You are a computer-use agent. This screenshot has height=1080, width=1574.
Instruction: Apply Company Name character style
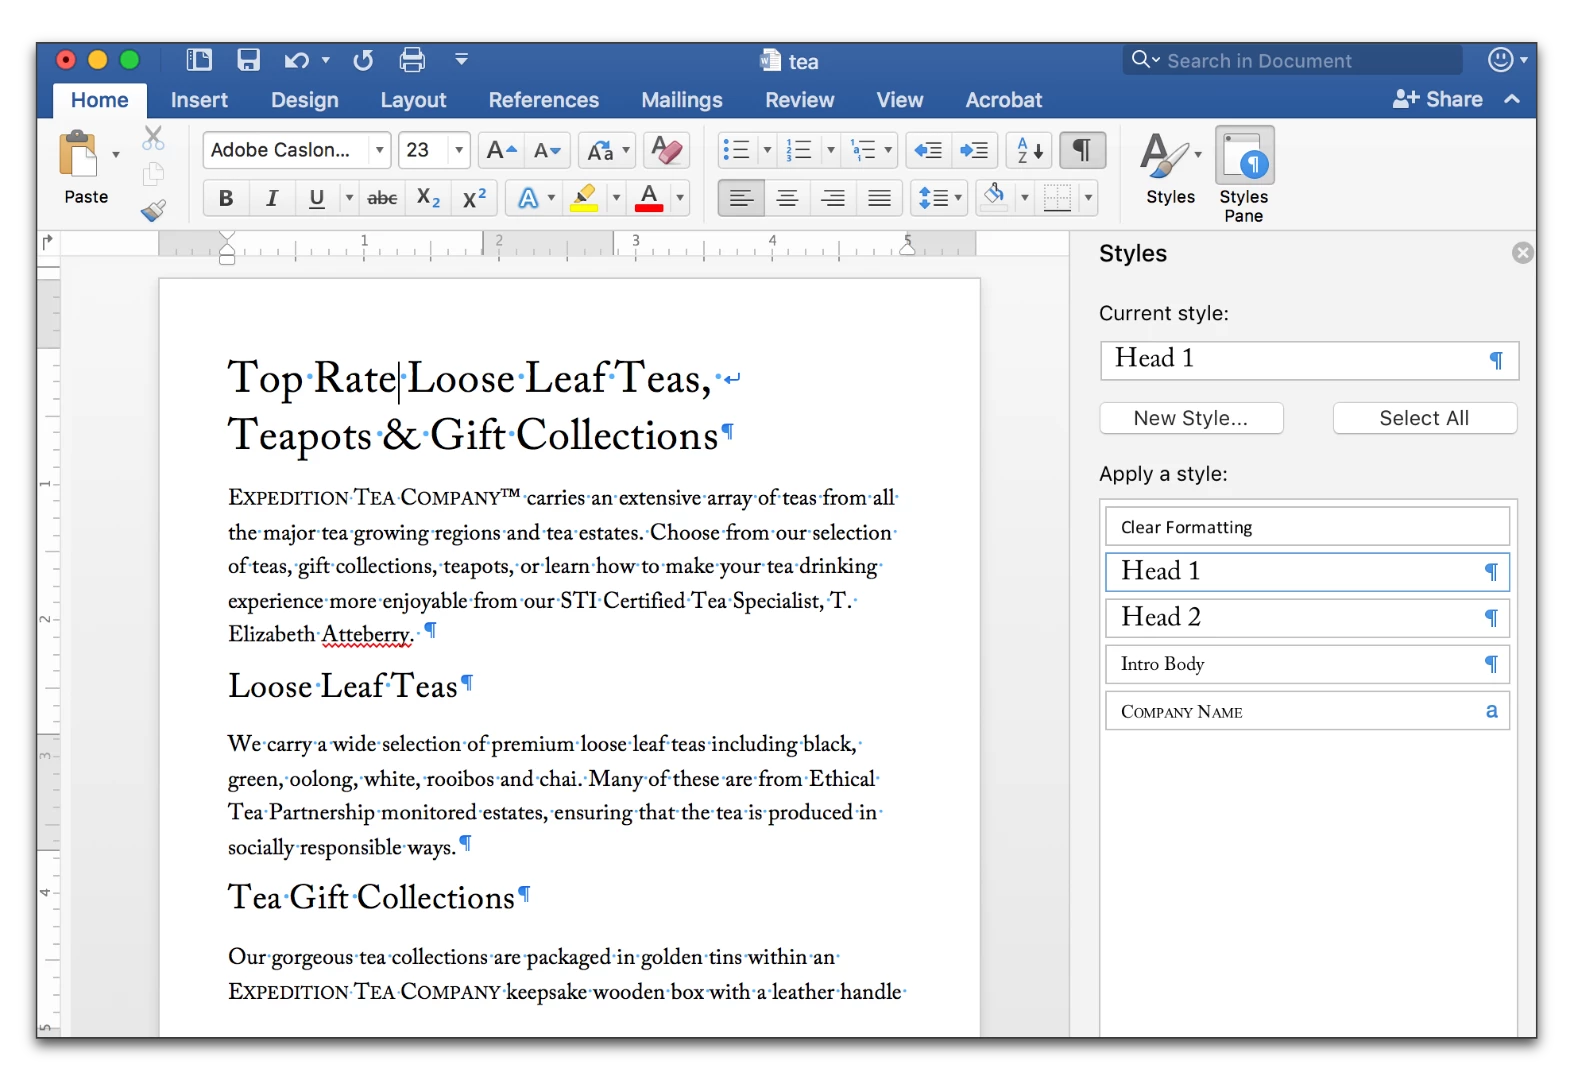1307,711
